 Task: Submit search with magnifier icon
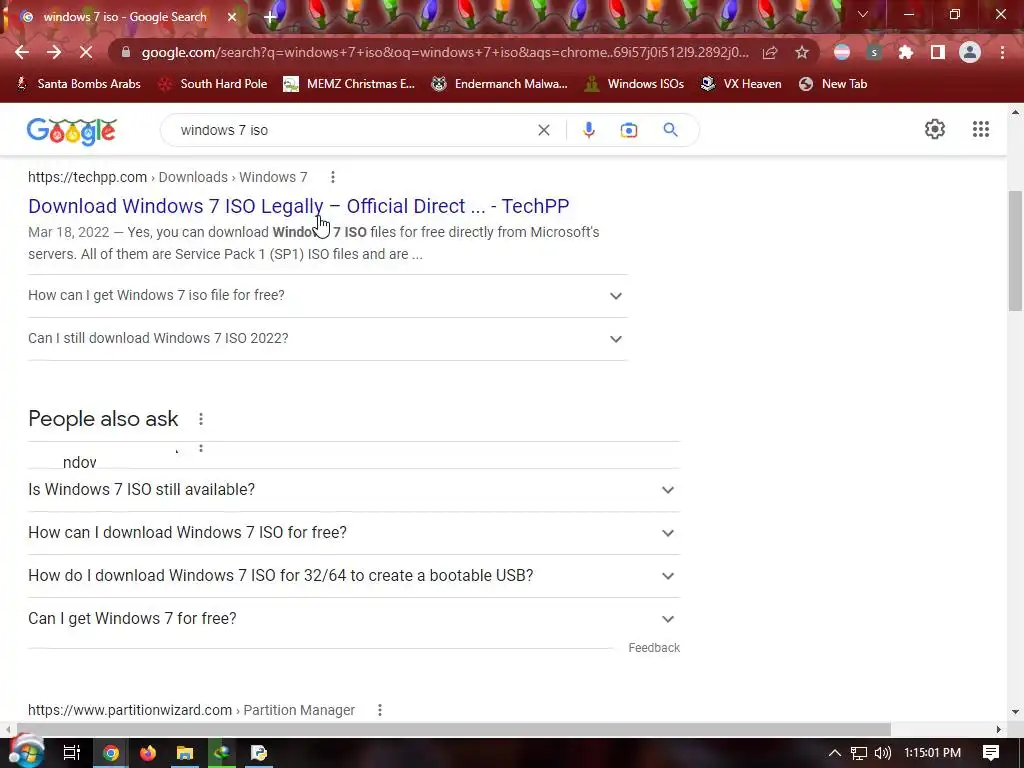670,130
